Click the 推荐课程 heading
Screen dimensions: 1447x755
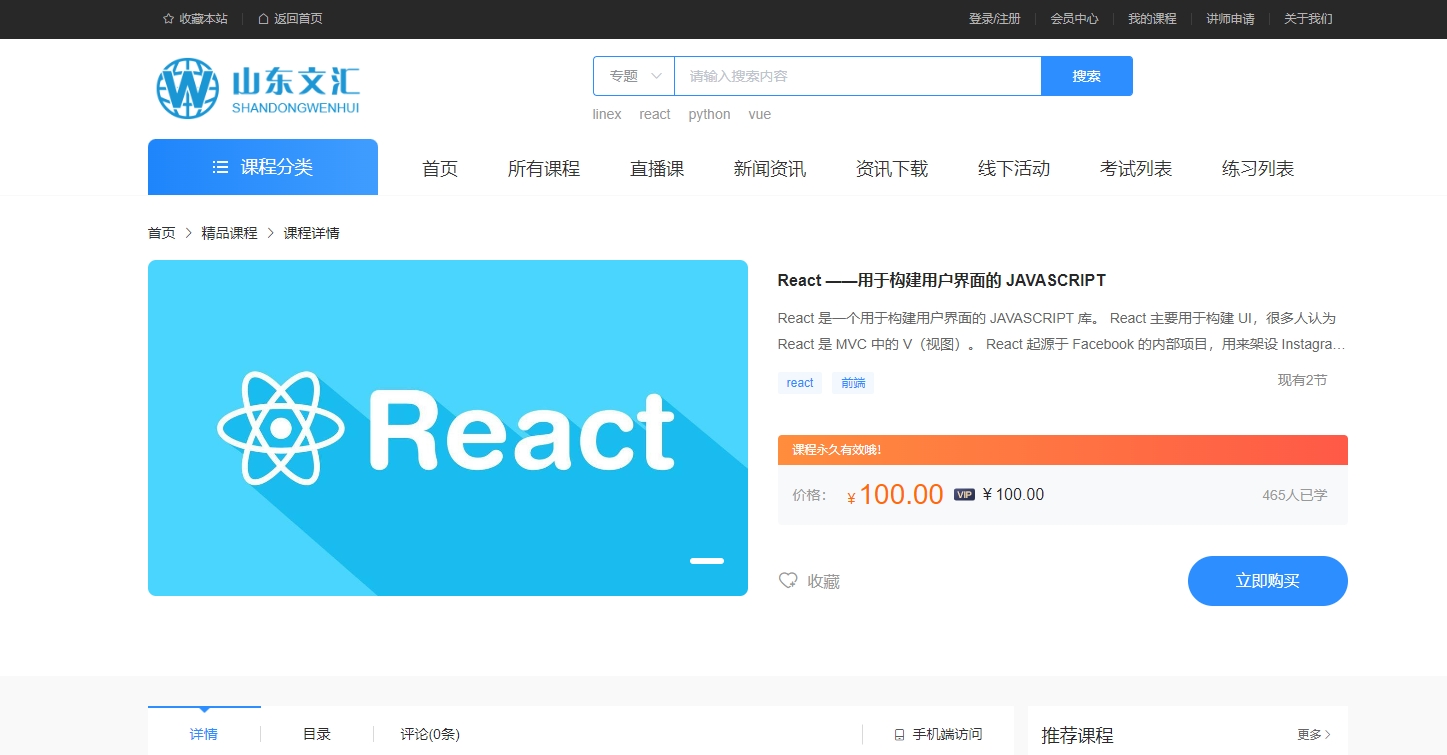[x=1077, y=736]
